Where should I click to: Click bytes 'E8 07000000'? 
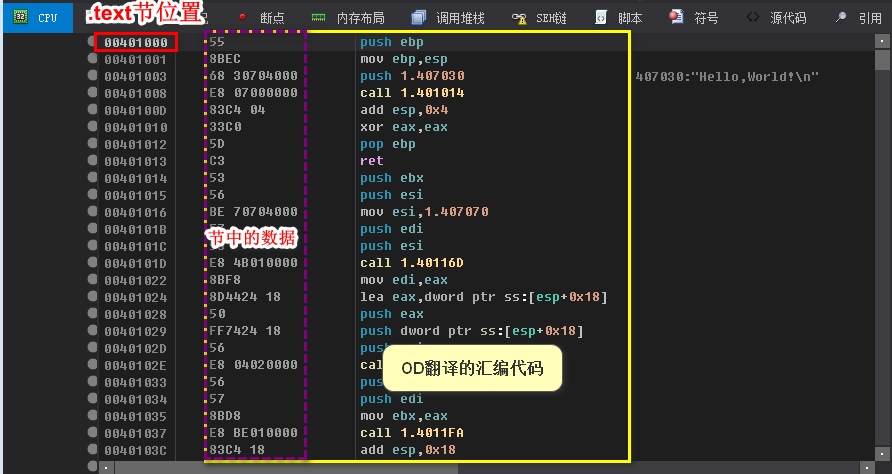pyautogui.click(x=254, y=93)
